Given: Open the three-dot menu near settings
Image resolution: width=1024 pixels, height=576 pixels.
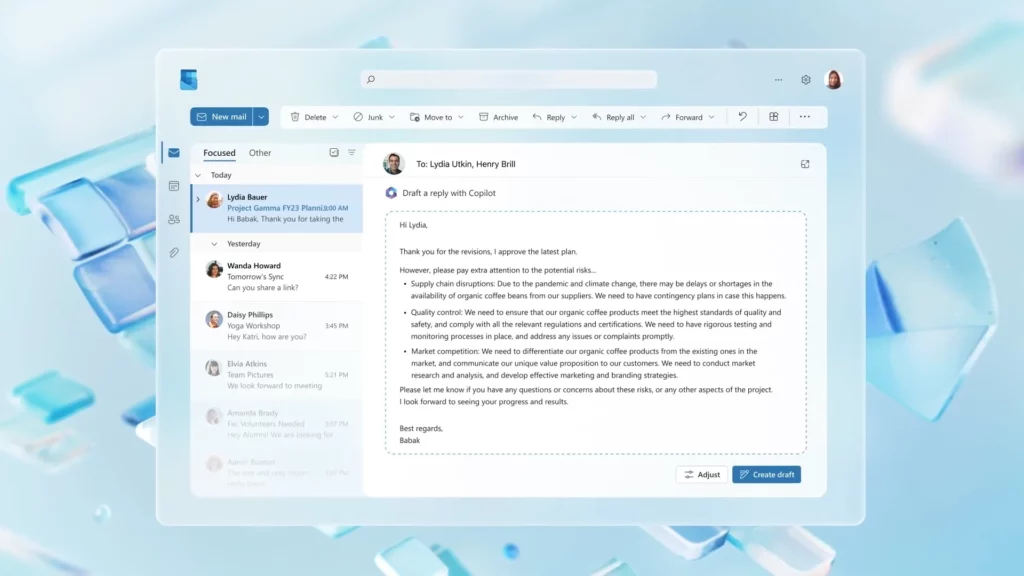Looking at the screenshot, I should point(778,80).
